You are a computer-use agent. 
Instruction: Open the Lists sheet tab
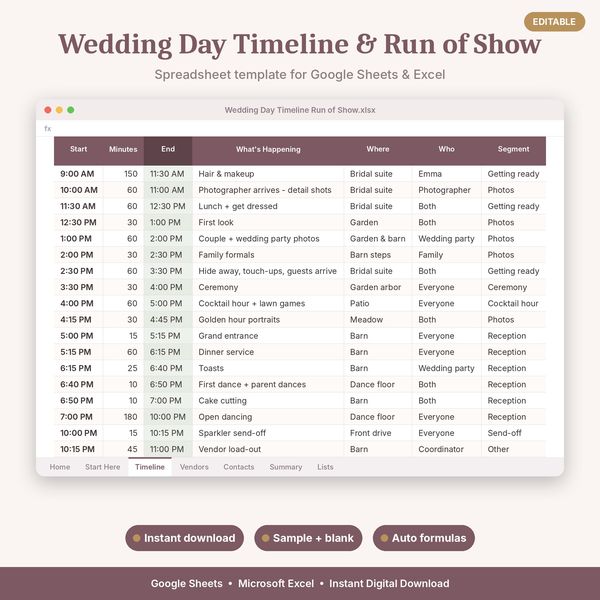point(325,467)
